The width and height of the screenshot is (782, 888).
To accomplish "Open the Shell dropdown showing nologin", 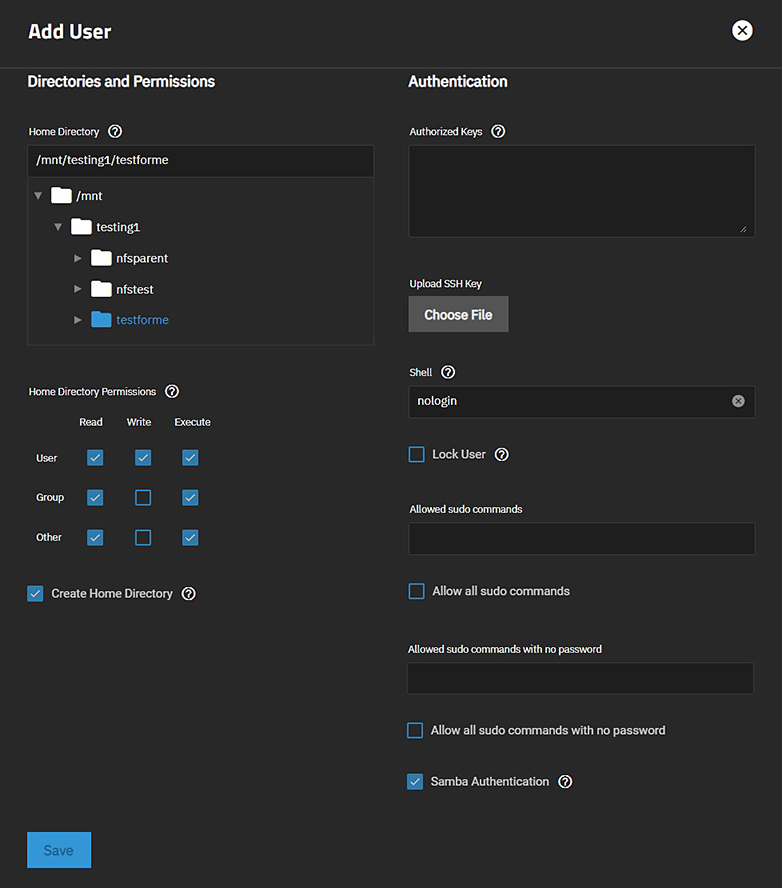I will coord(570,401).
